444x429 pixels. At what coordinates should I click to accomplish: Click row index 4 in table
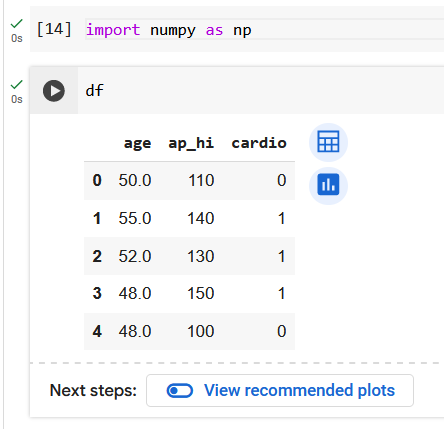tap(97, 331)
